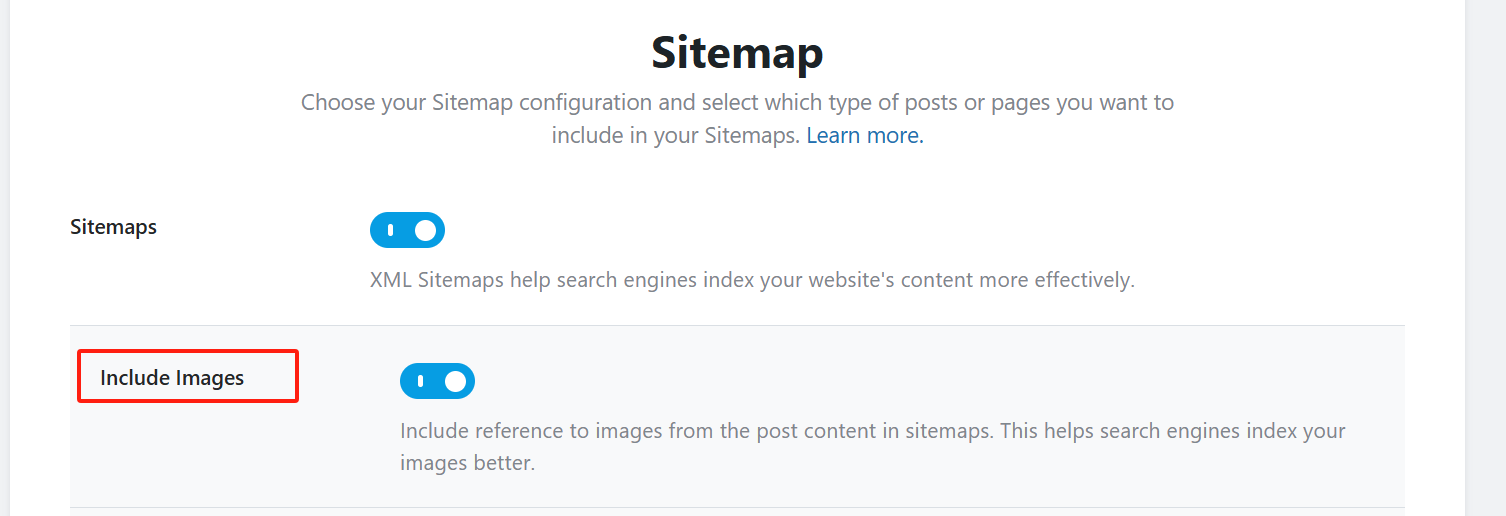Click the on-indicator bar inside Include Images switch
Image resolution: width=1506 pixels, height=516 pixels.
tap(420, 381)
